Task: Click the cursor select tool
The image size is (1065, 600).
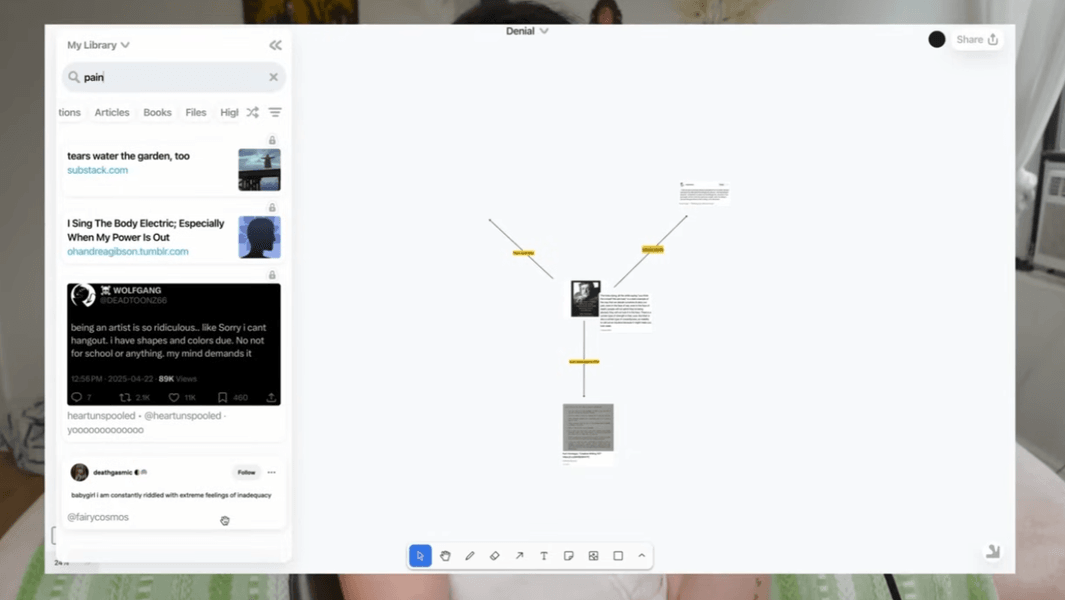Action: [x=420, y=556]
